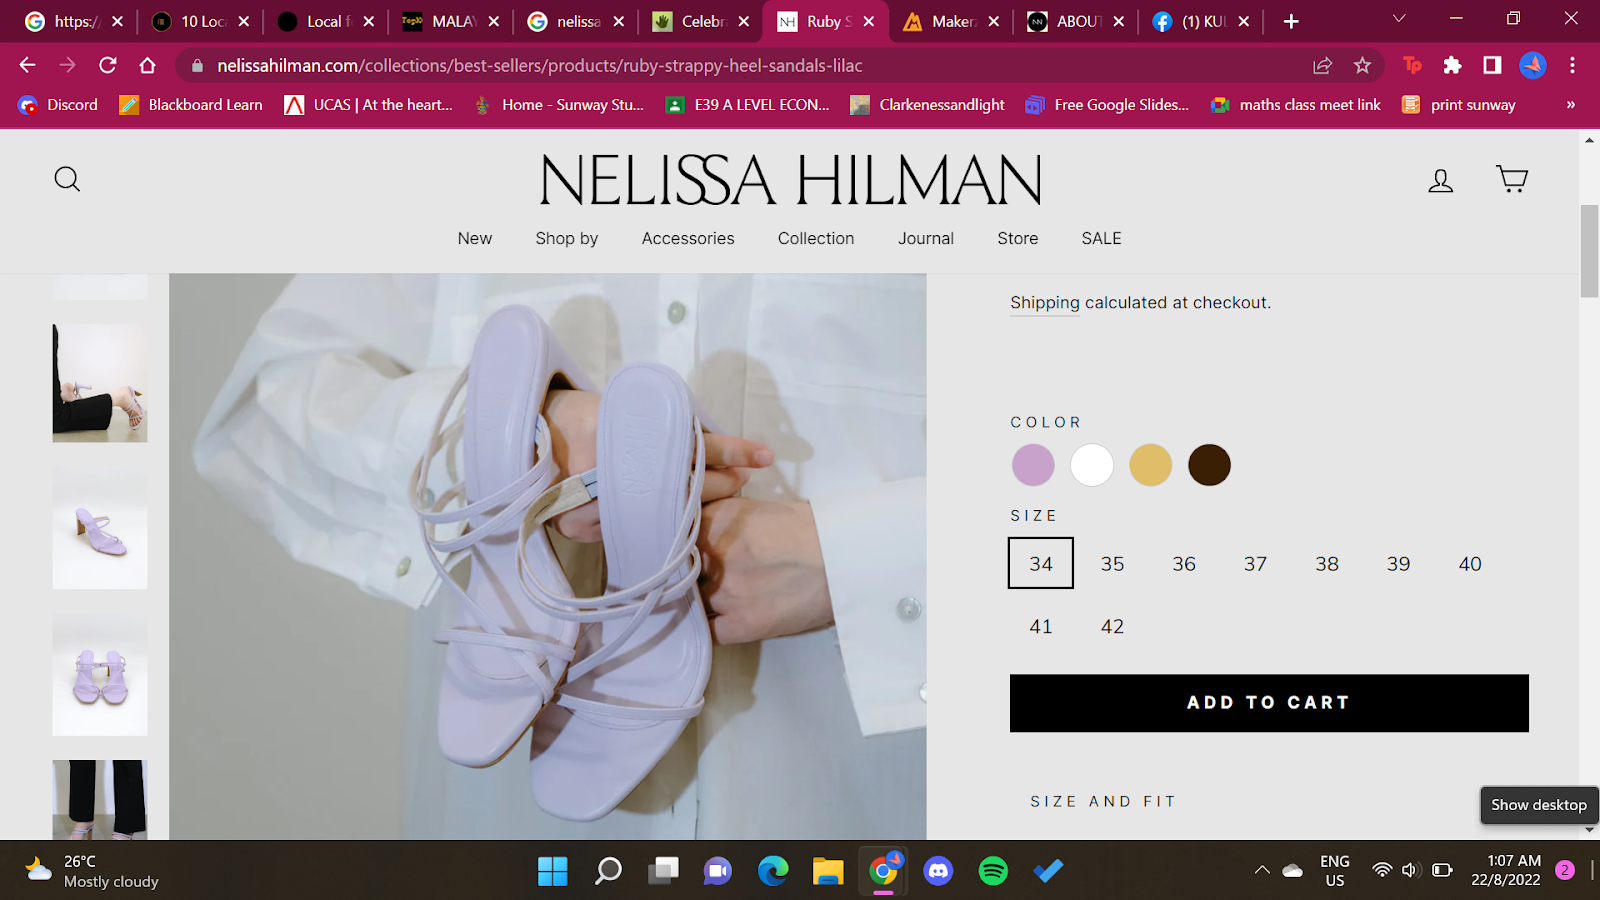Viewport: 1600px width, 900px height.
Task: Open Discord from the taskbar
Action: click(938, 871)
